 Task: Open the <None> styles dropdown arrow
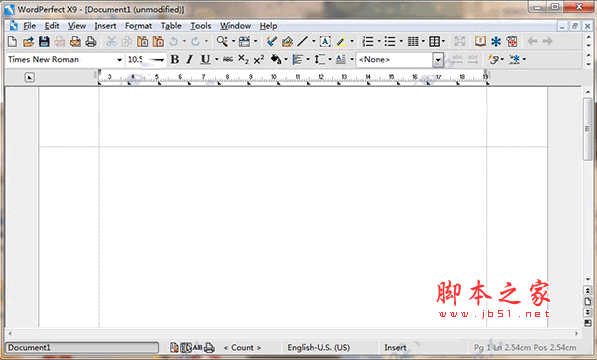point(438,60)
